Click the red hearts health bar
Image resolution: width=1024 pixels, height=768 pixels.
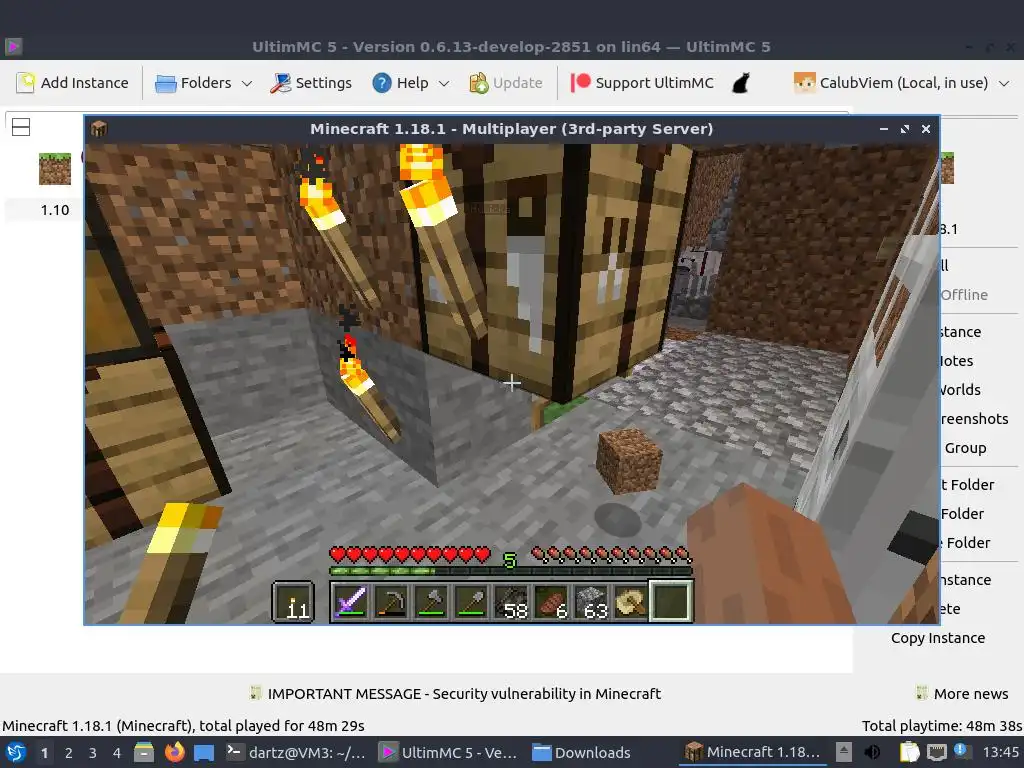click(410, 555)
